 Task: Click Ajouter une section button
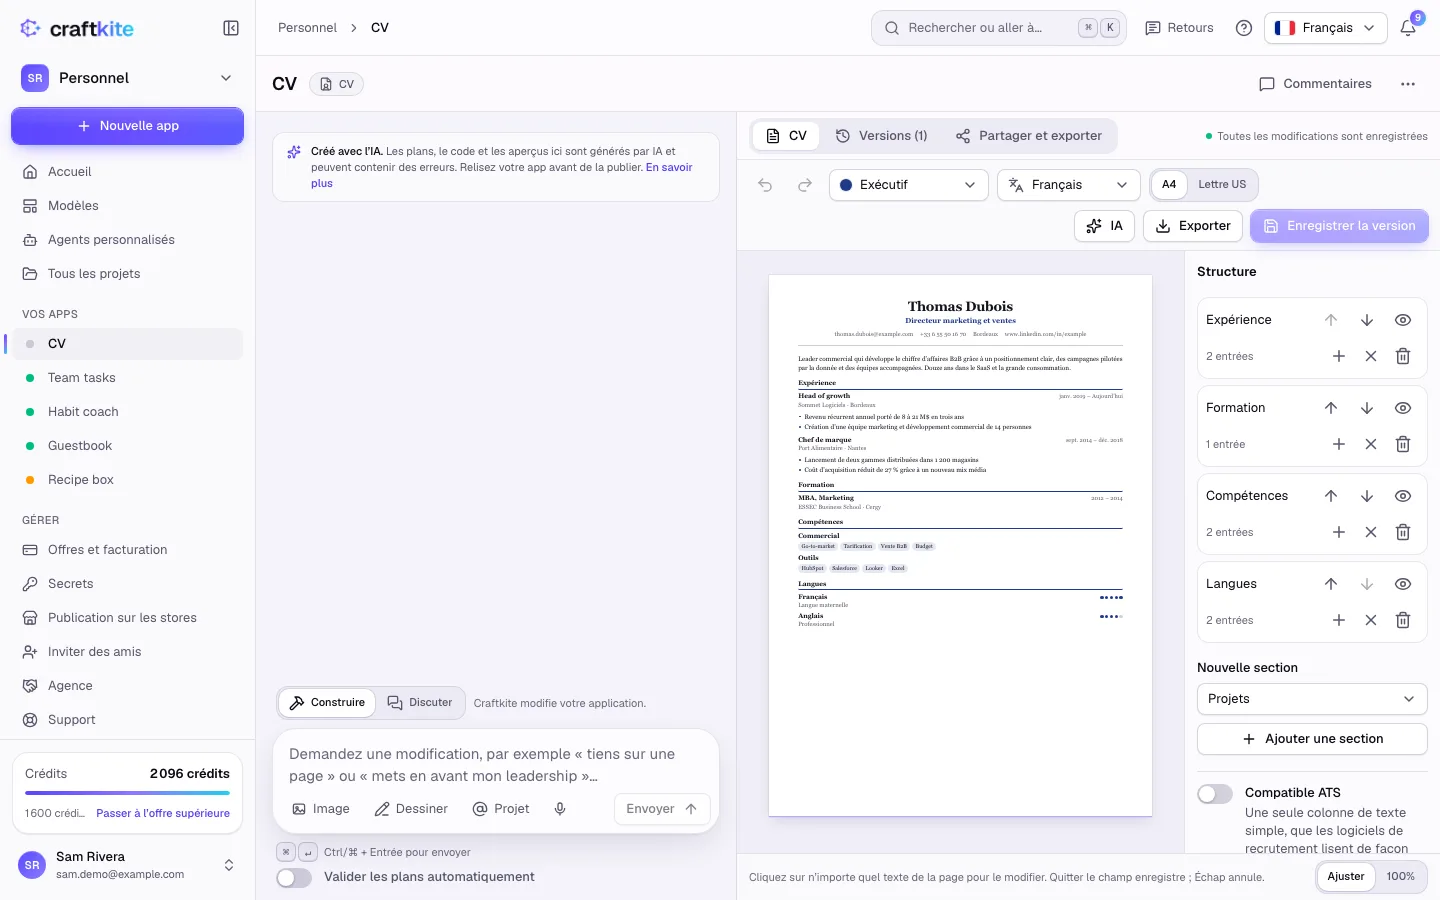tap(1312, 739)
